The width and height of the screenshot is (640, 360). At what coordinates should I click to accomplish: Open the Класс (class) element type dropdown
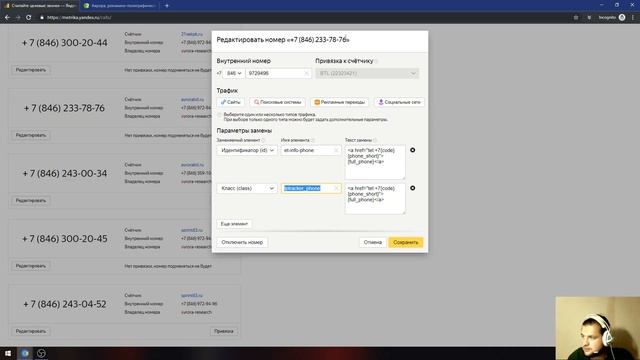click(x=247, y=188)
